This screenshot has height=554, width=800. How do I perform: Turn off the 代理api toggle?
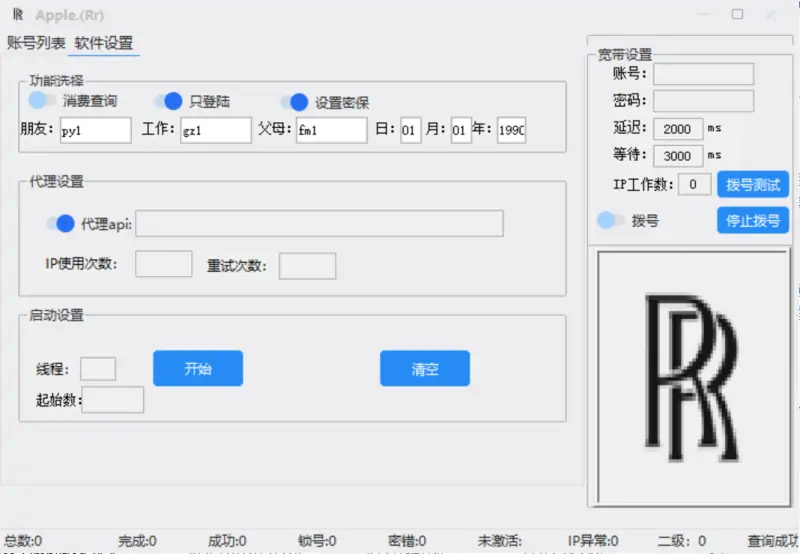tap(60, 224)
